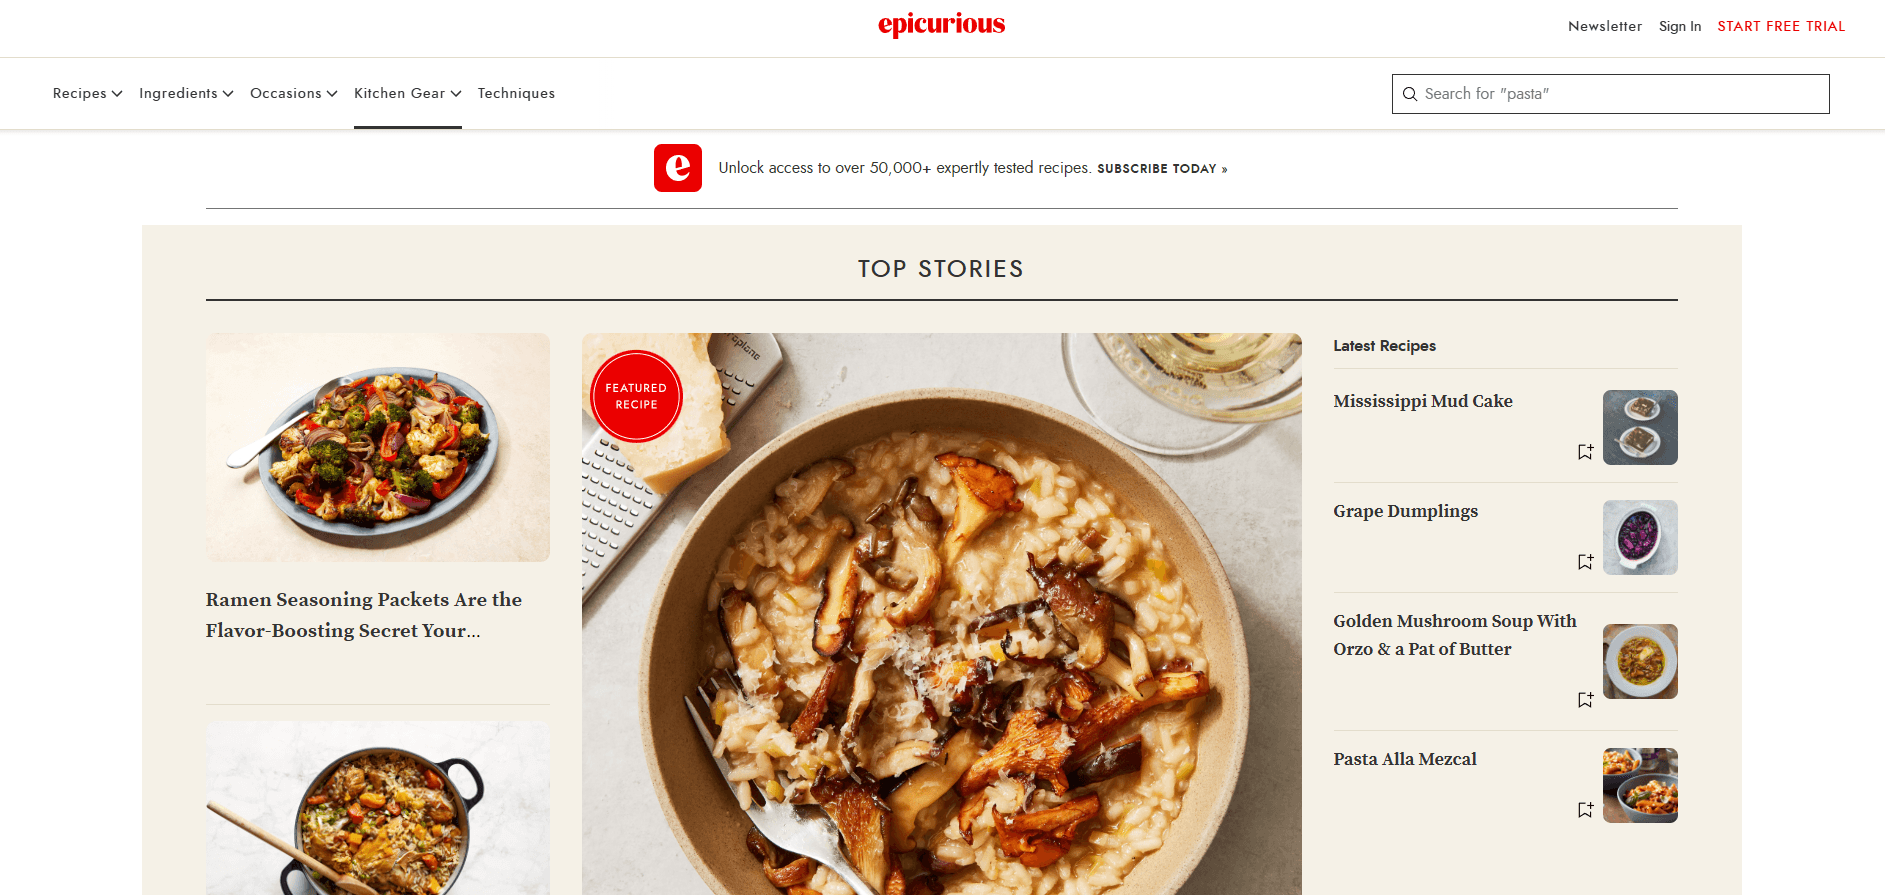Click the epicurious logo at top
This screenshot has width=1885, height=895.
tap(942, 25)
